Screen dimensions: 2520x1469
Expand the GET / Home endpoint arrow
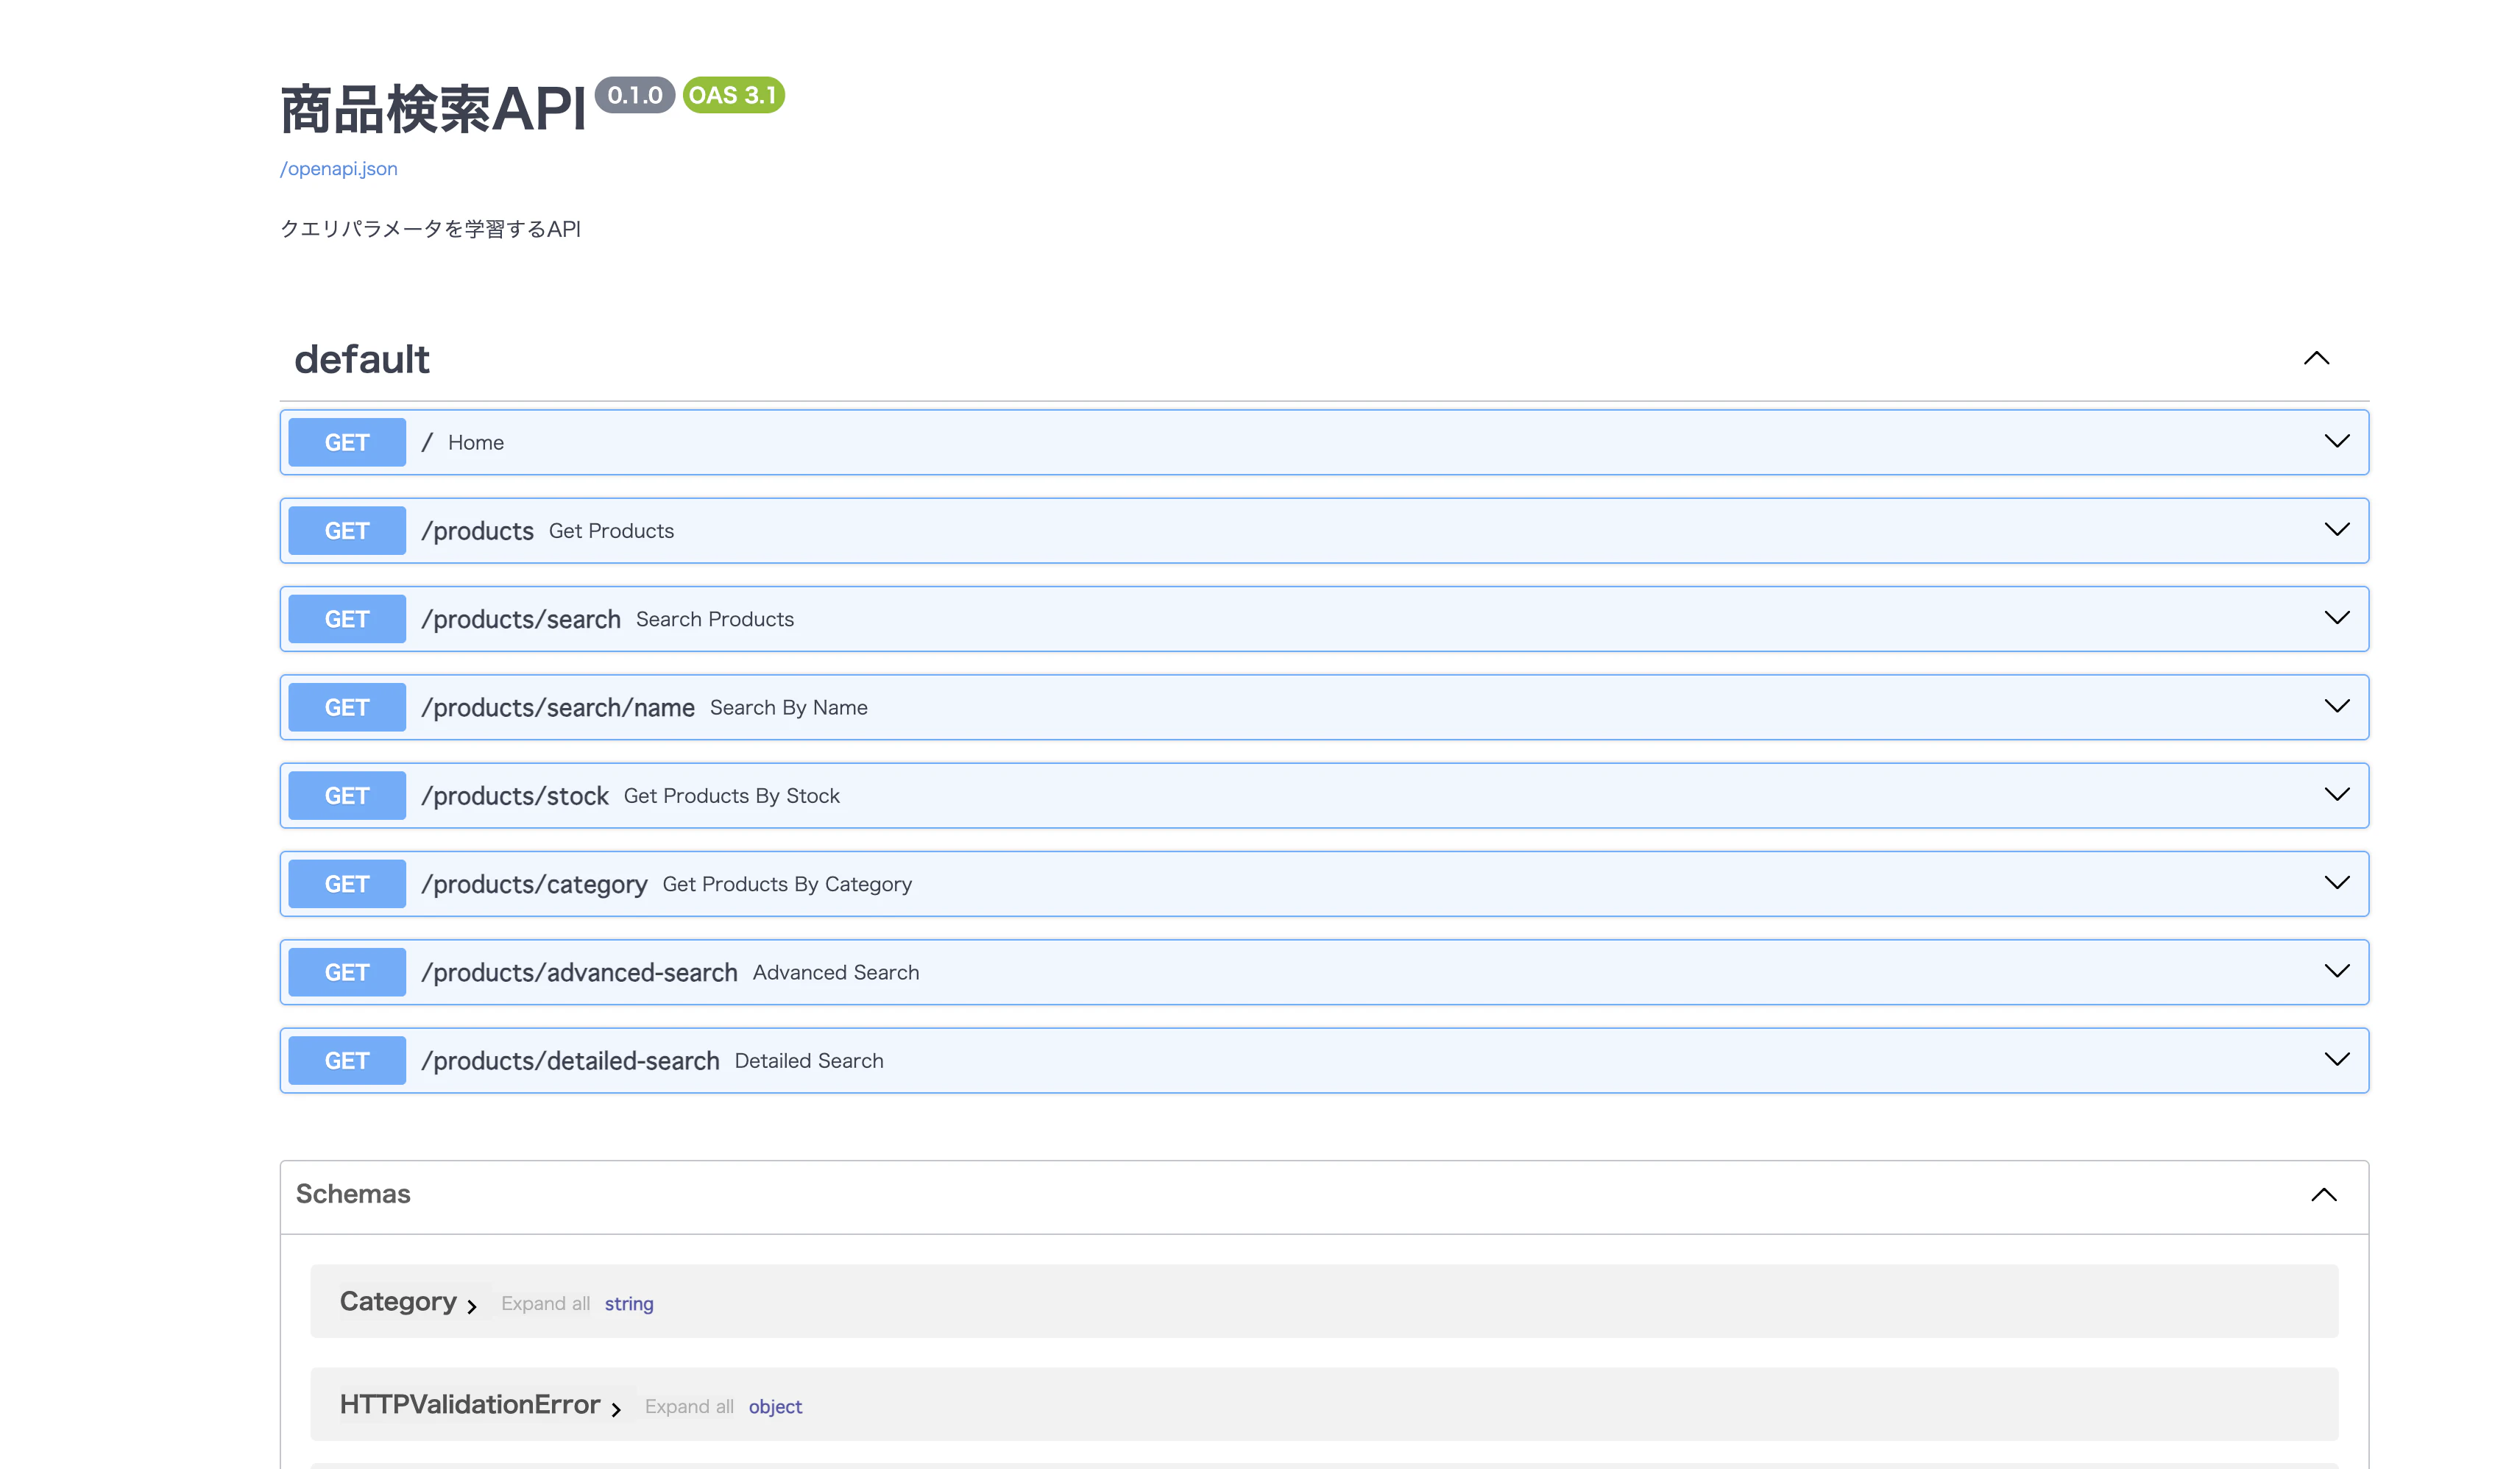coord(2336,441)
